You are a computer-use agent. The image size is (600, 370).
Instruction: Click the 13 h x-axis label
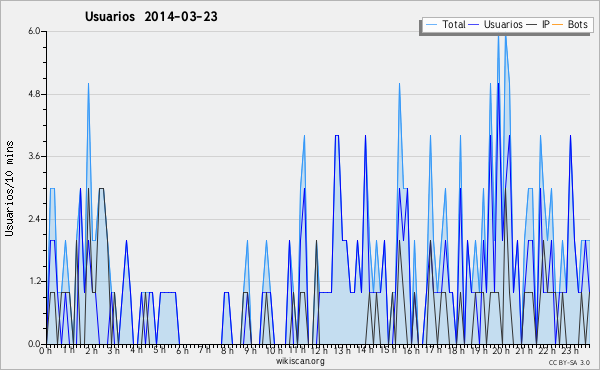coord(342,350)
